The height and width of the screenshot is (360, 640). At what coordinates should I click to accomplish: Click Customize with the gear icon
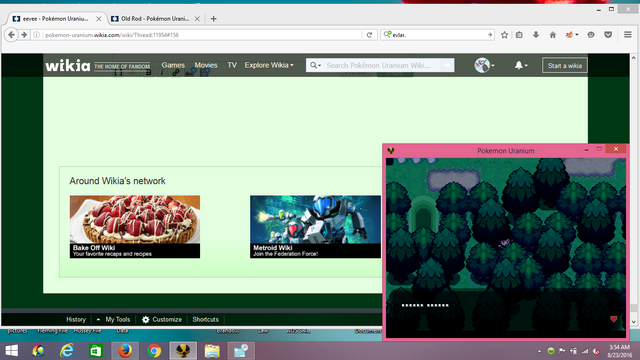[x=162, y=320]
